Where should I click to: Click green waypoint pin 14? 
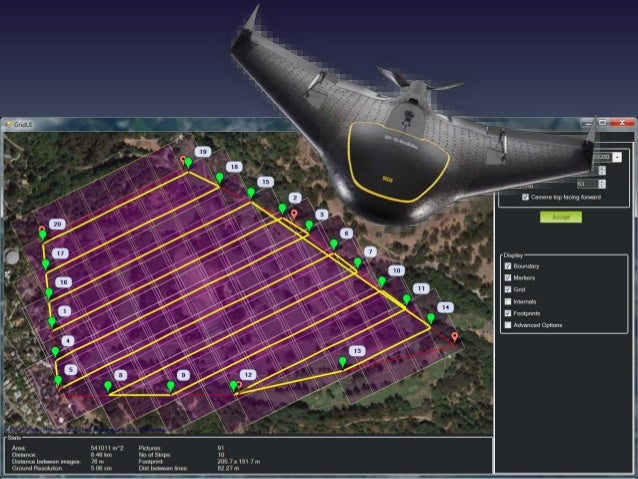tap(431, 318)
